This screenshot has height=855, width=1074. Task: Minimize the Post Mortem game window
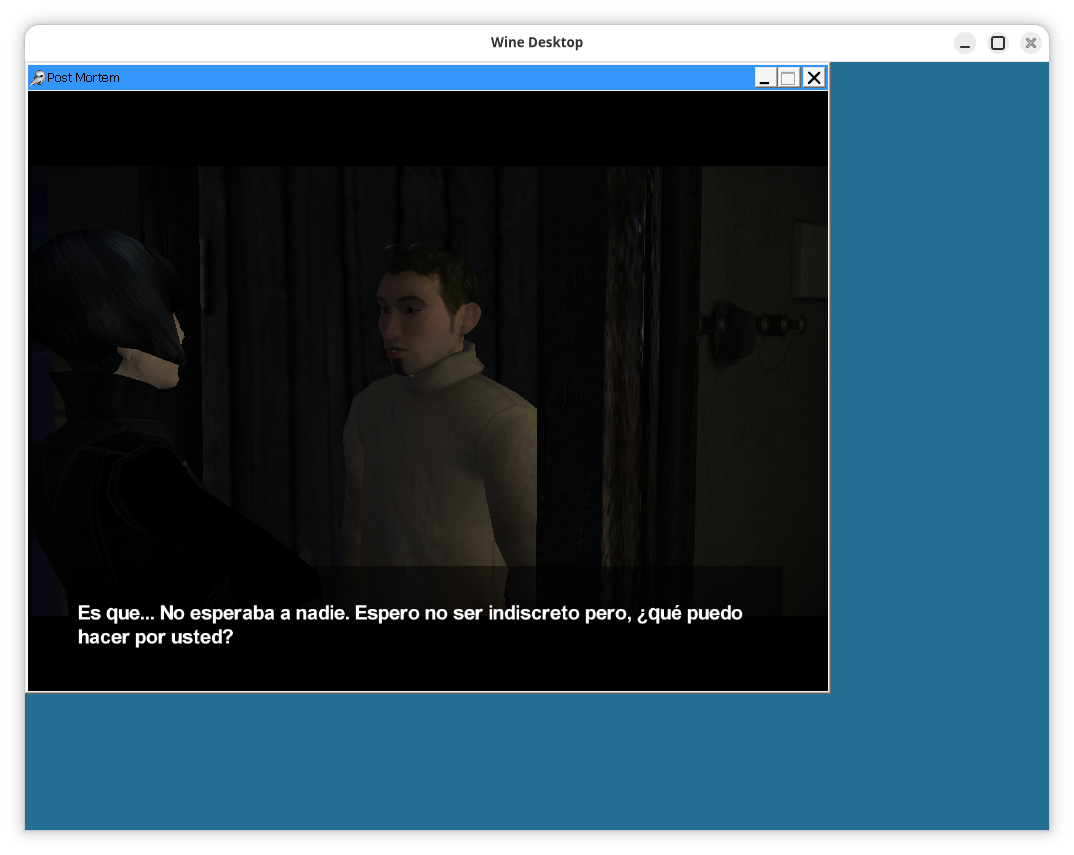coord(765,78)
